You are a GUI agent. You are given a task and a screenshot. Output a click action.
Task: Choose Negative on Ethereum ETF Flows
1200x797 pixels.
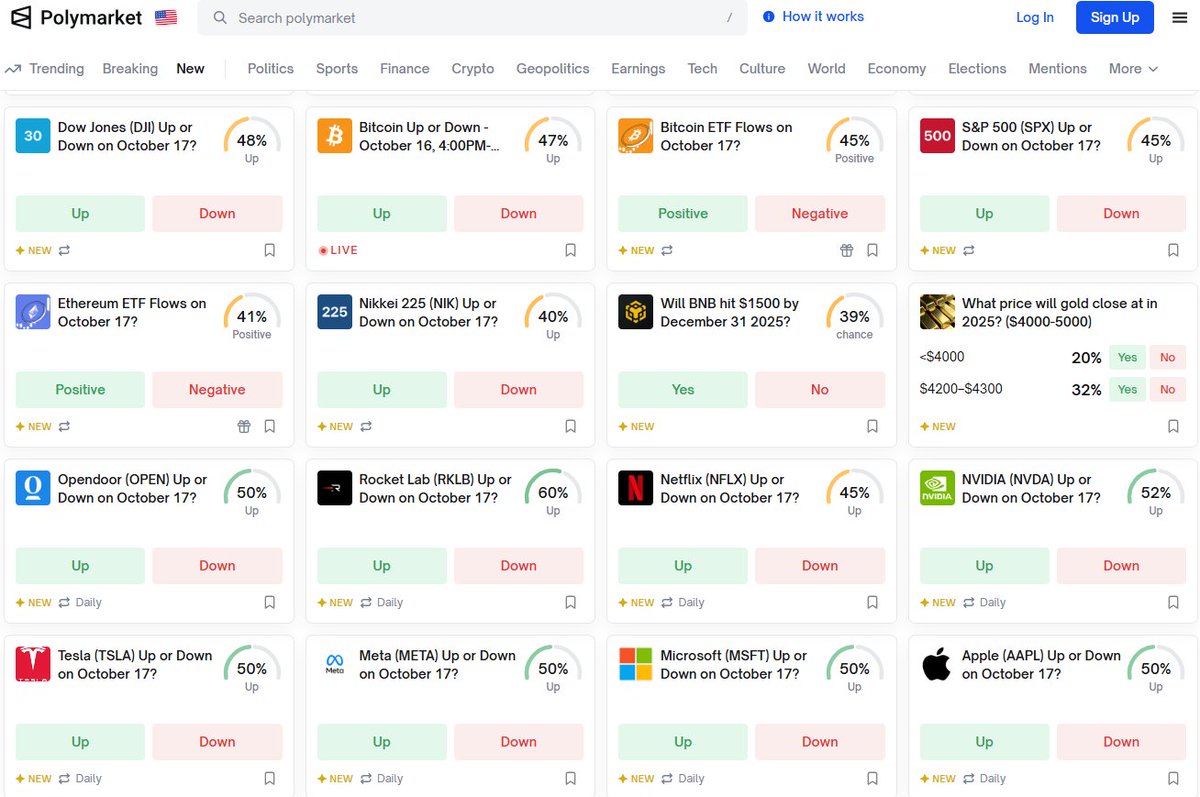217,389
